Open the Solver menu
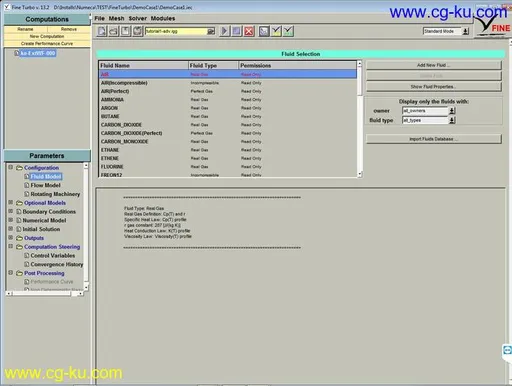This screenshot has width=512, height=386. click(138, 18)
